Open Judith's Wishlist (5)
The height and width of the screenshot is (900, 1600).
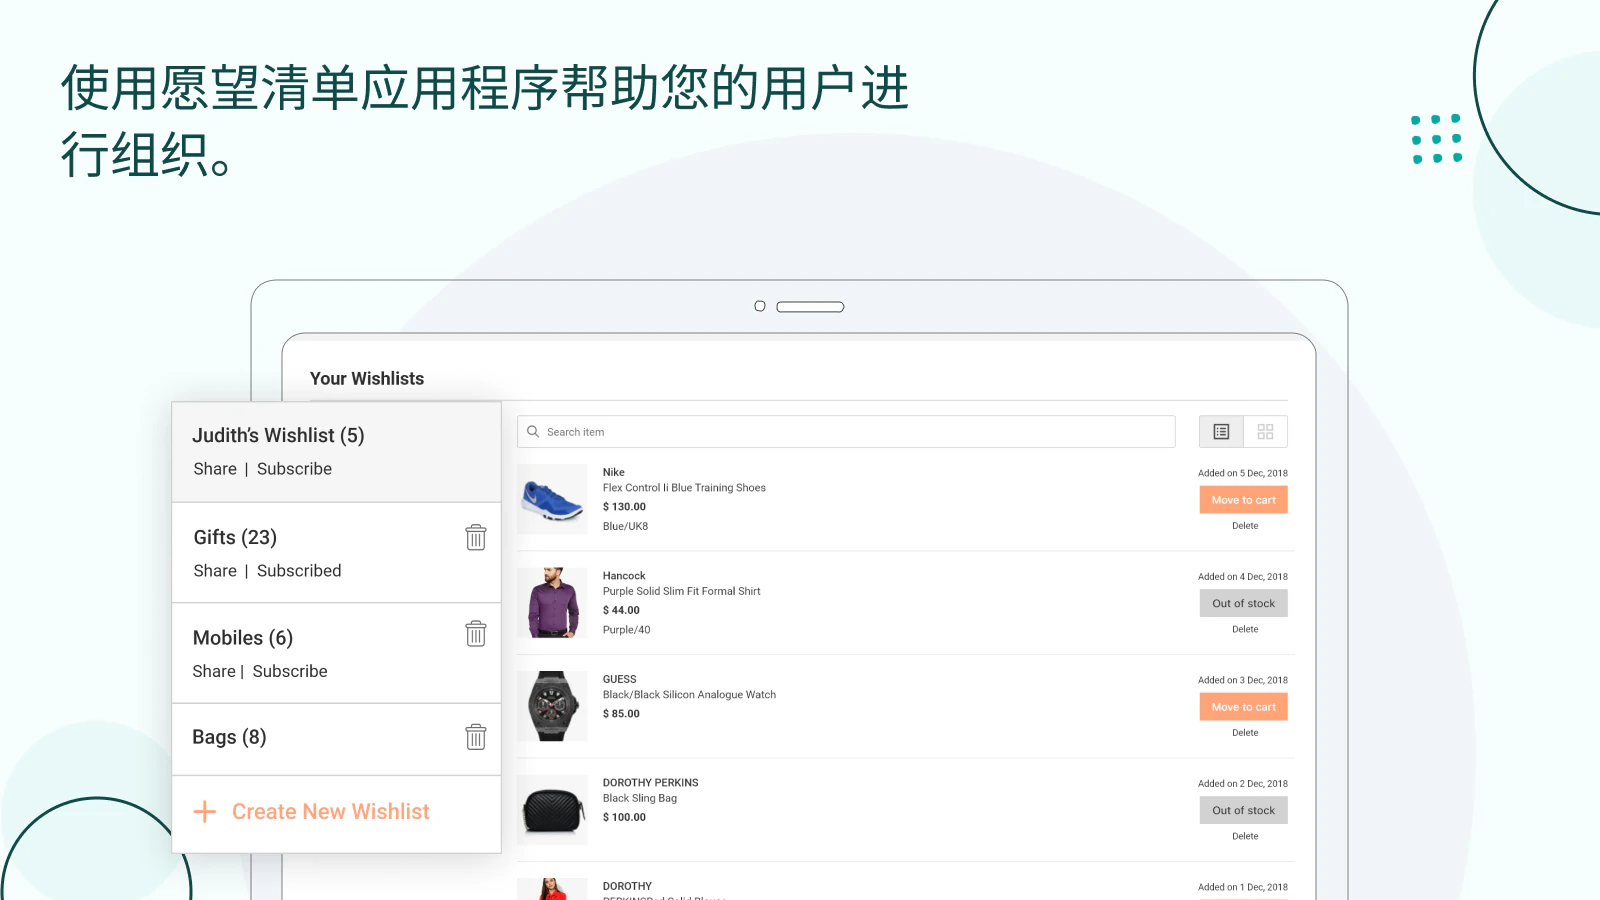pyautogui.click(x=278, y=436)
